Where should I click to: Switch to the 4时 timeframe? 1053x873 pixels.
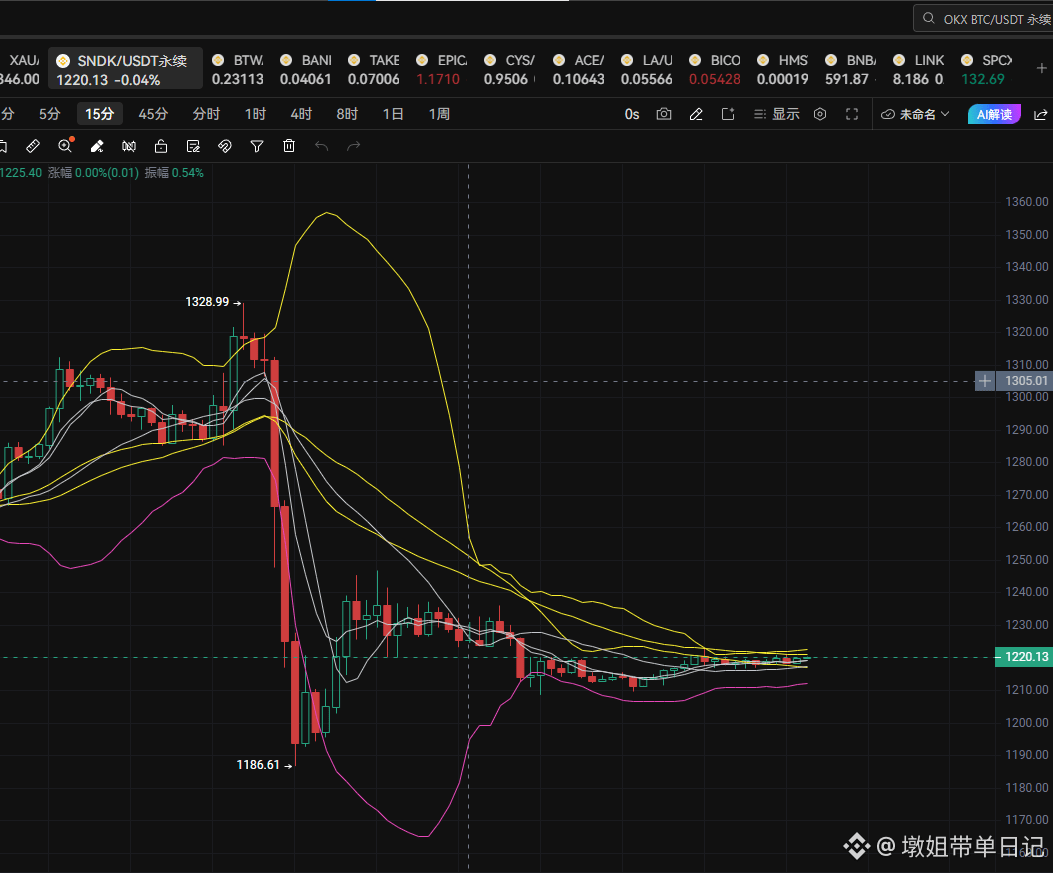[x=301, y=114]
